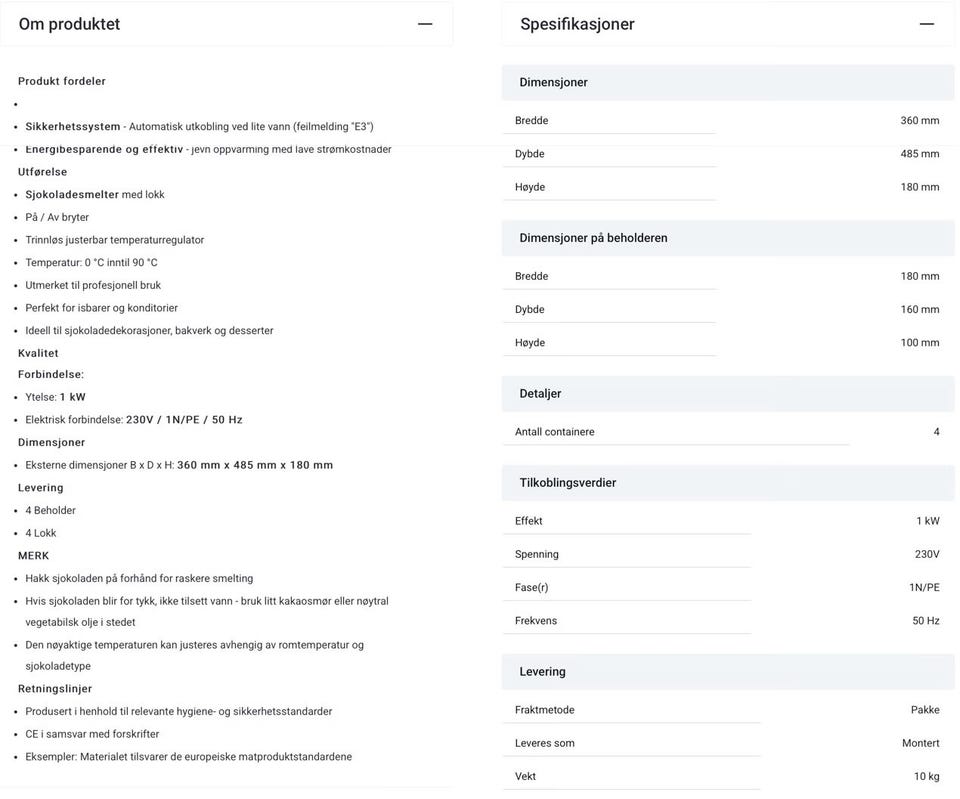Viewport: 960px width, 799px height.
Task: Click the Spesifikasjoner heading
Action: 577,24
